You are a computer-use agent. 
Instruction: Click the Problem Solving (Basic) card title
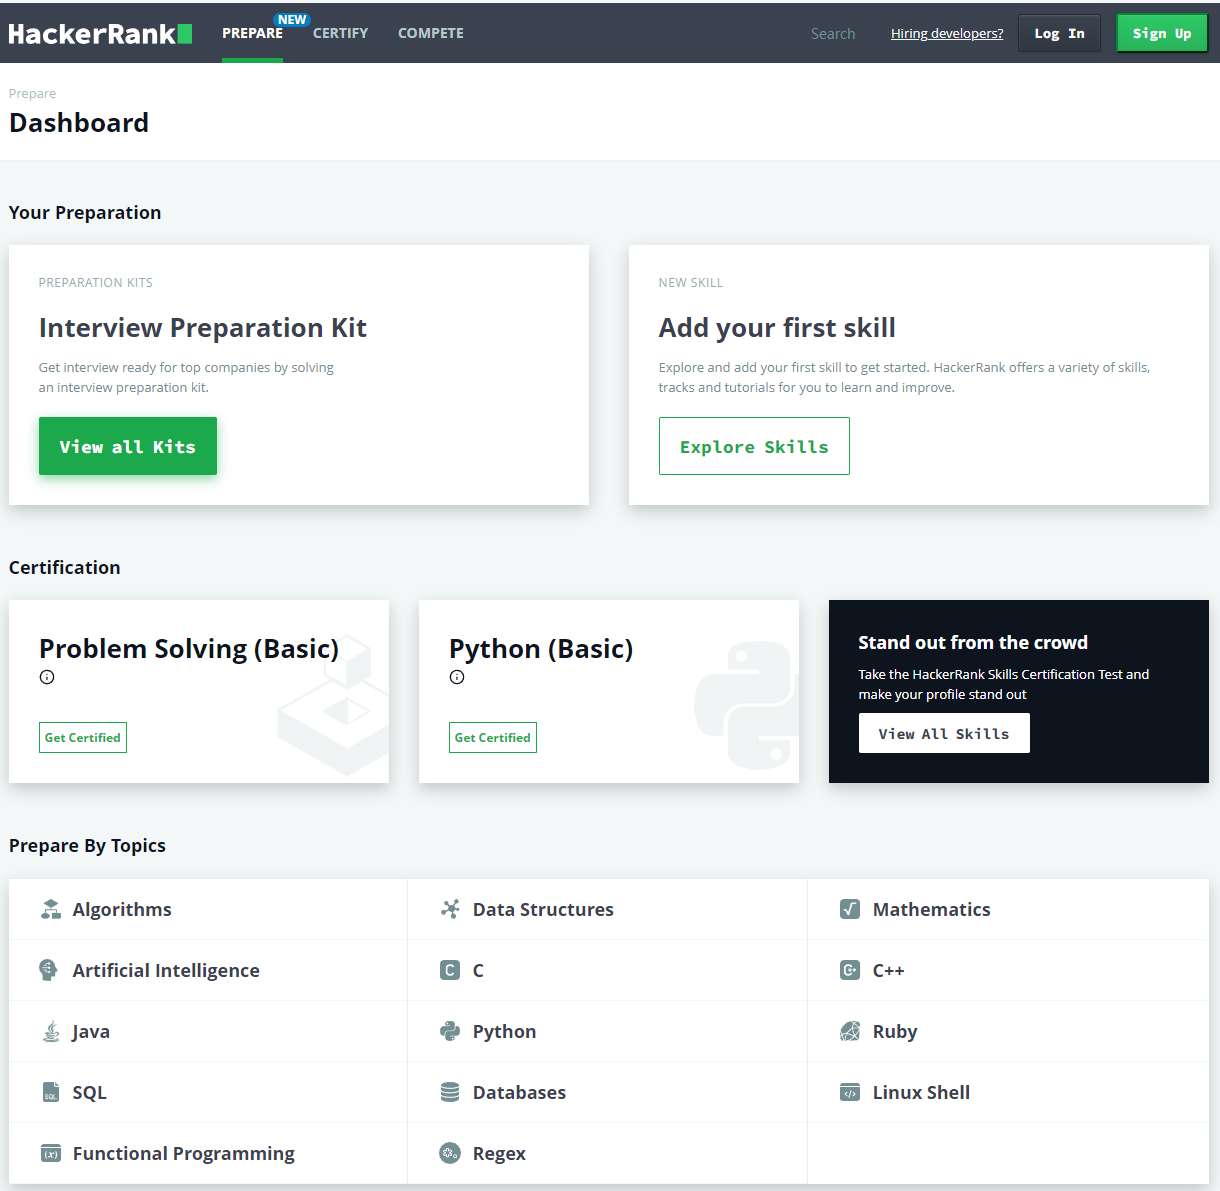tap(189, 648)
